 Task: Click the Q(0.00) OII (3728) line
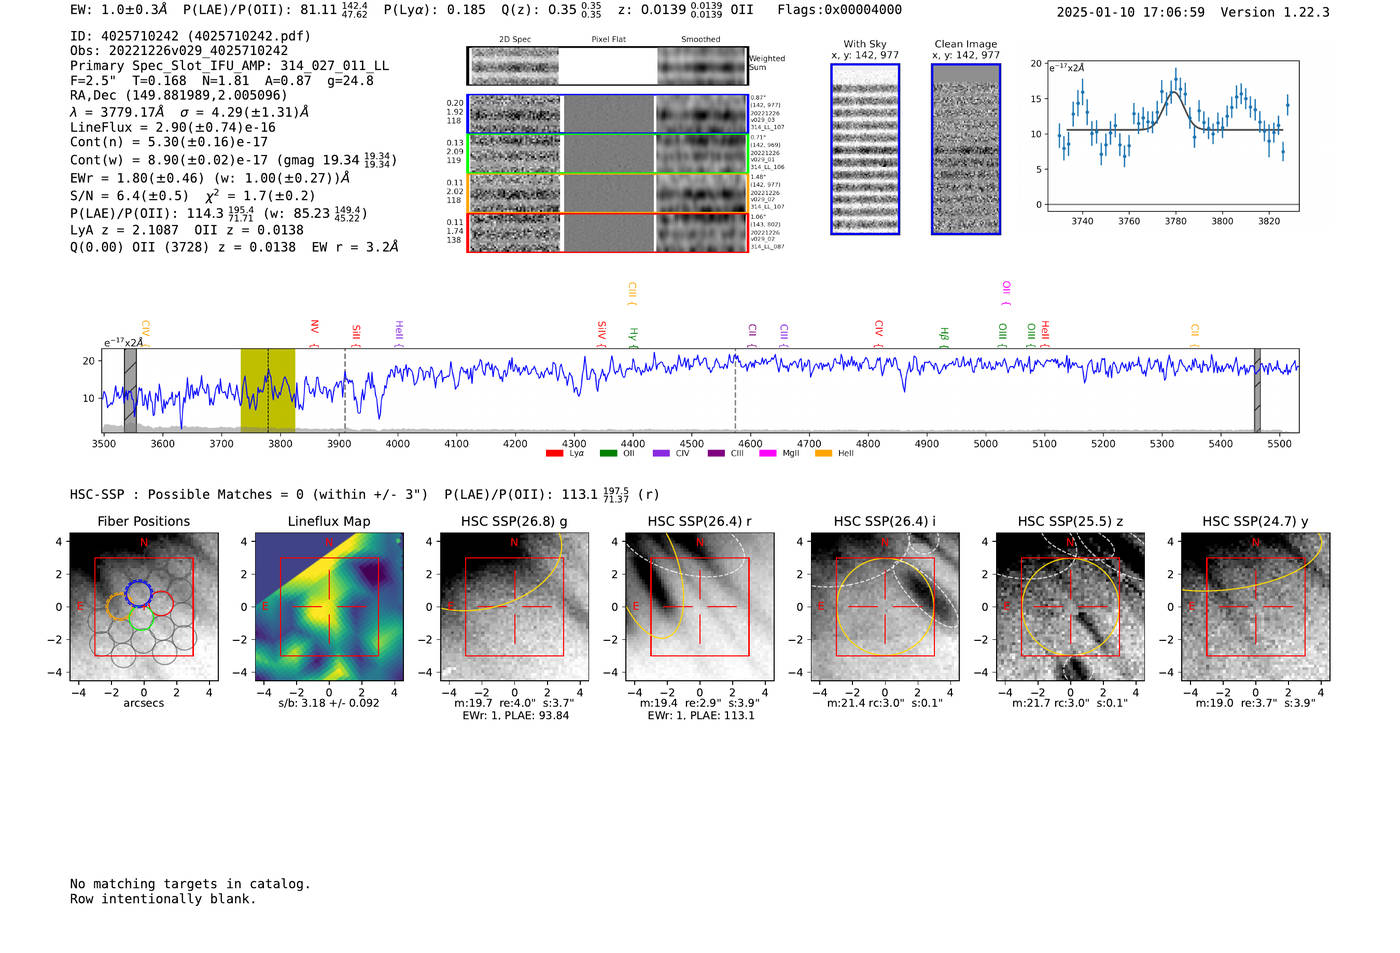tap(234, 246)
